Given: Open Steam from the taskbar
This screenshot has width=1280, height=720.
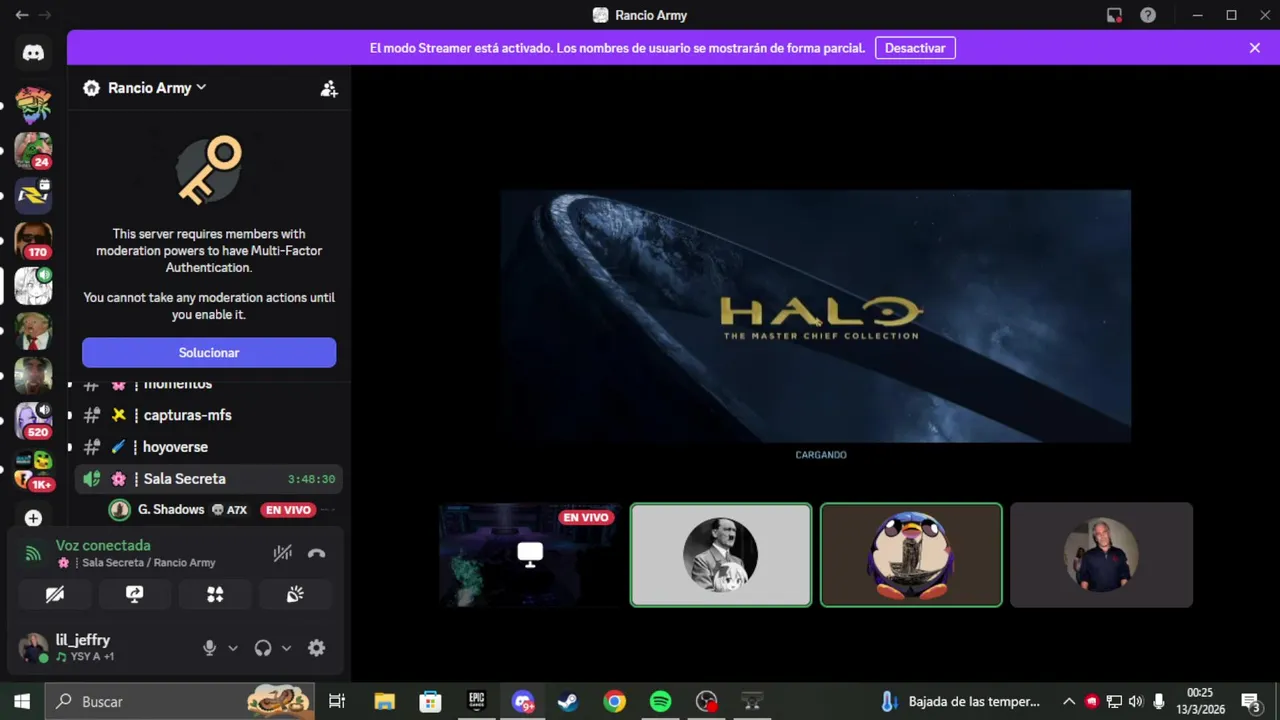Looking at the screenshot, I should [568, 701].
